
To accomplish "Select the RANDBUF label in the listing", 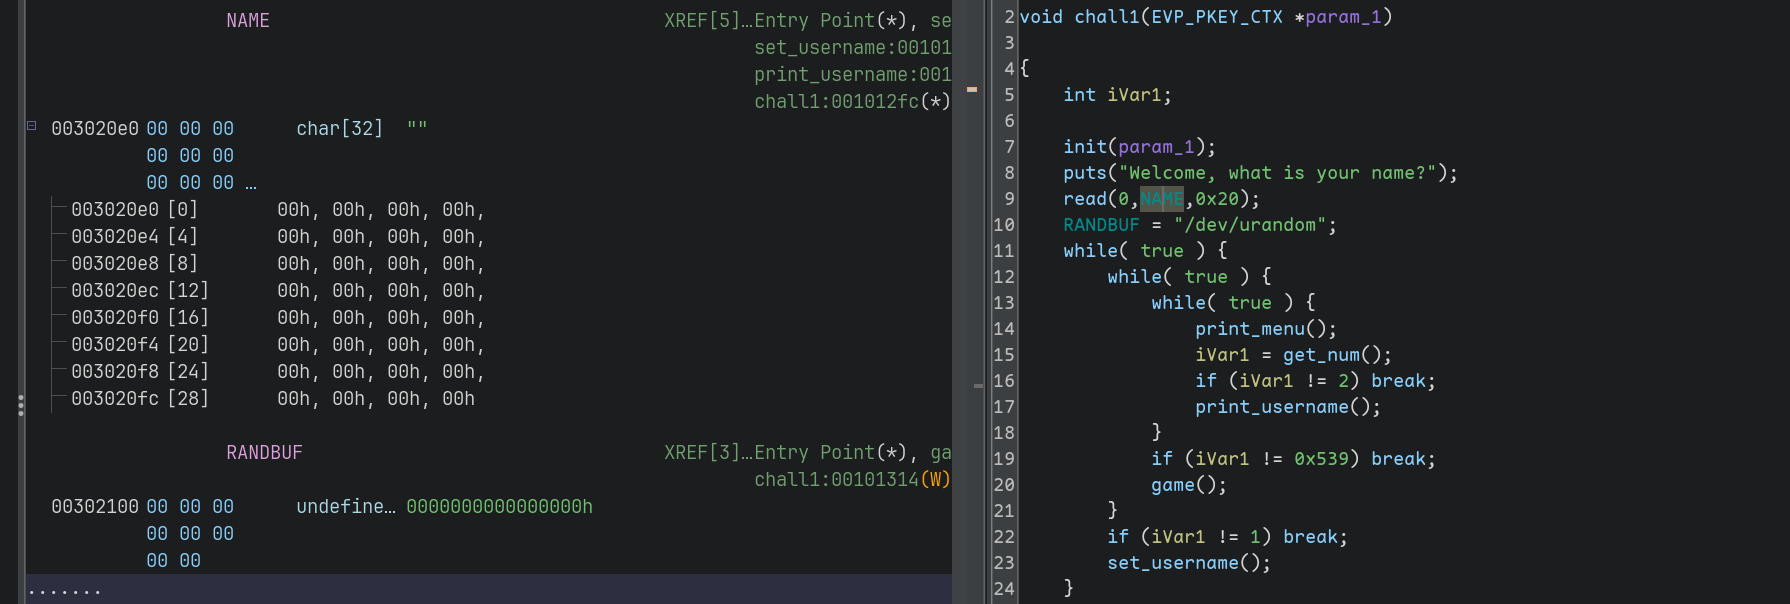I will [x=264, y=453].
